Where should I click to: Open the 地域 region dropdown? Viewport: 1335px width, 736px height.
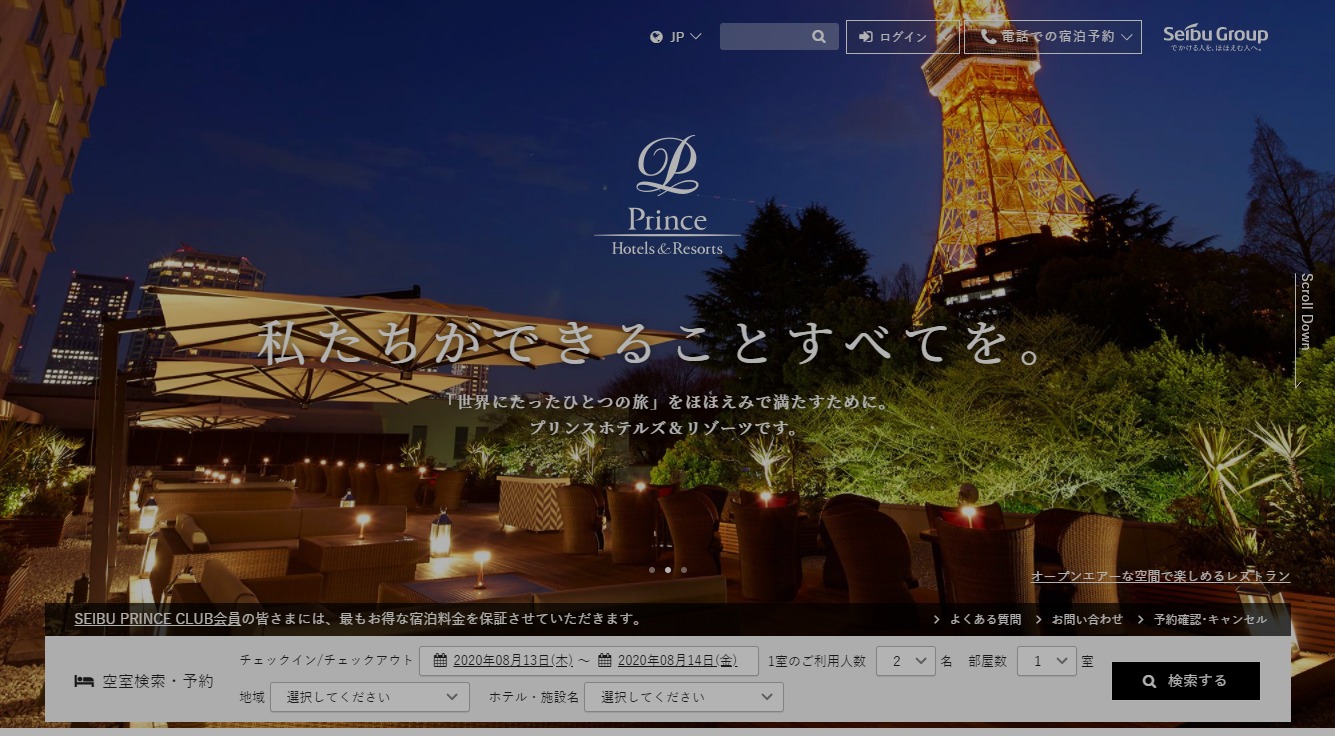369,697
